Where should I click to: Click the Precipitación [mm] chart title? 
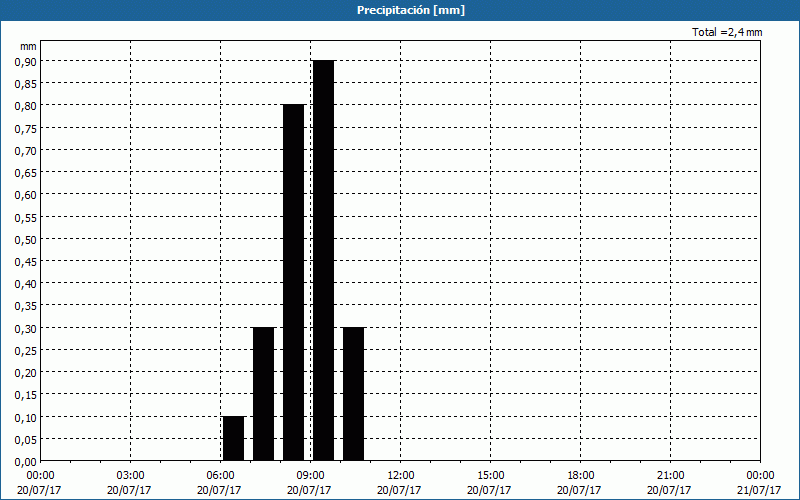(x=411, y=10)
